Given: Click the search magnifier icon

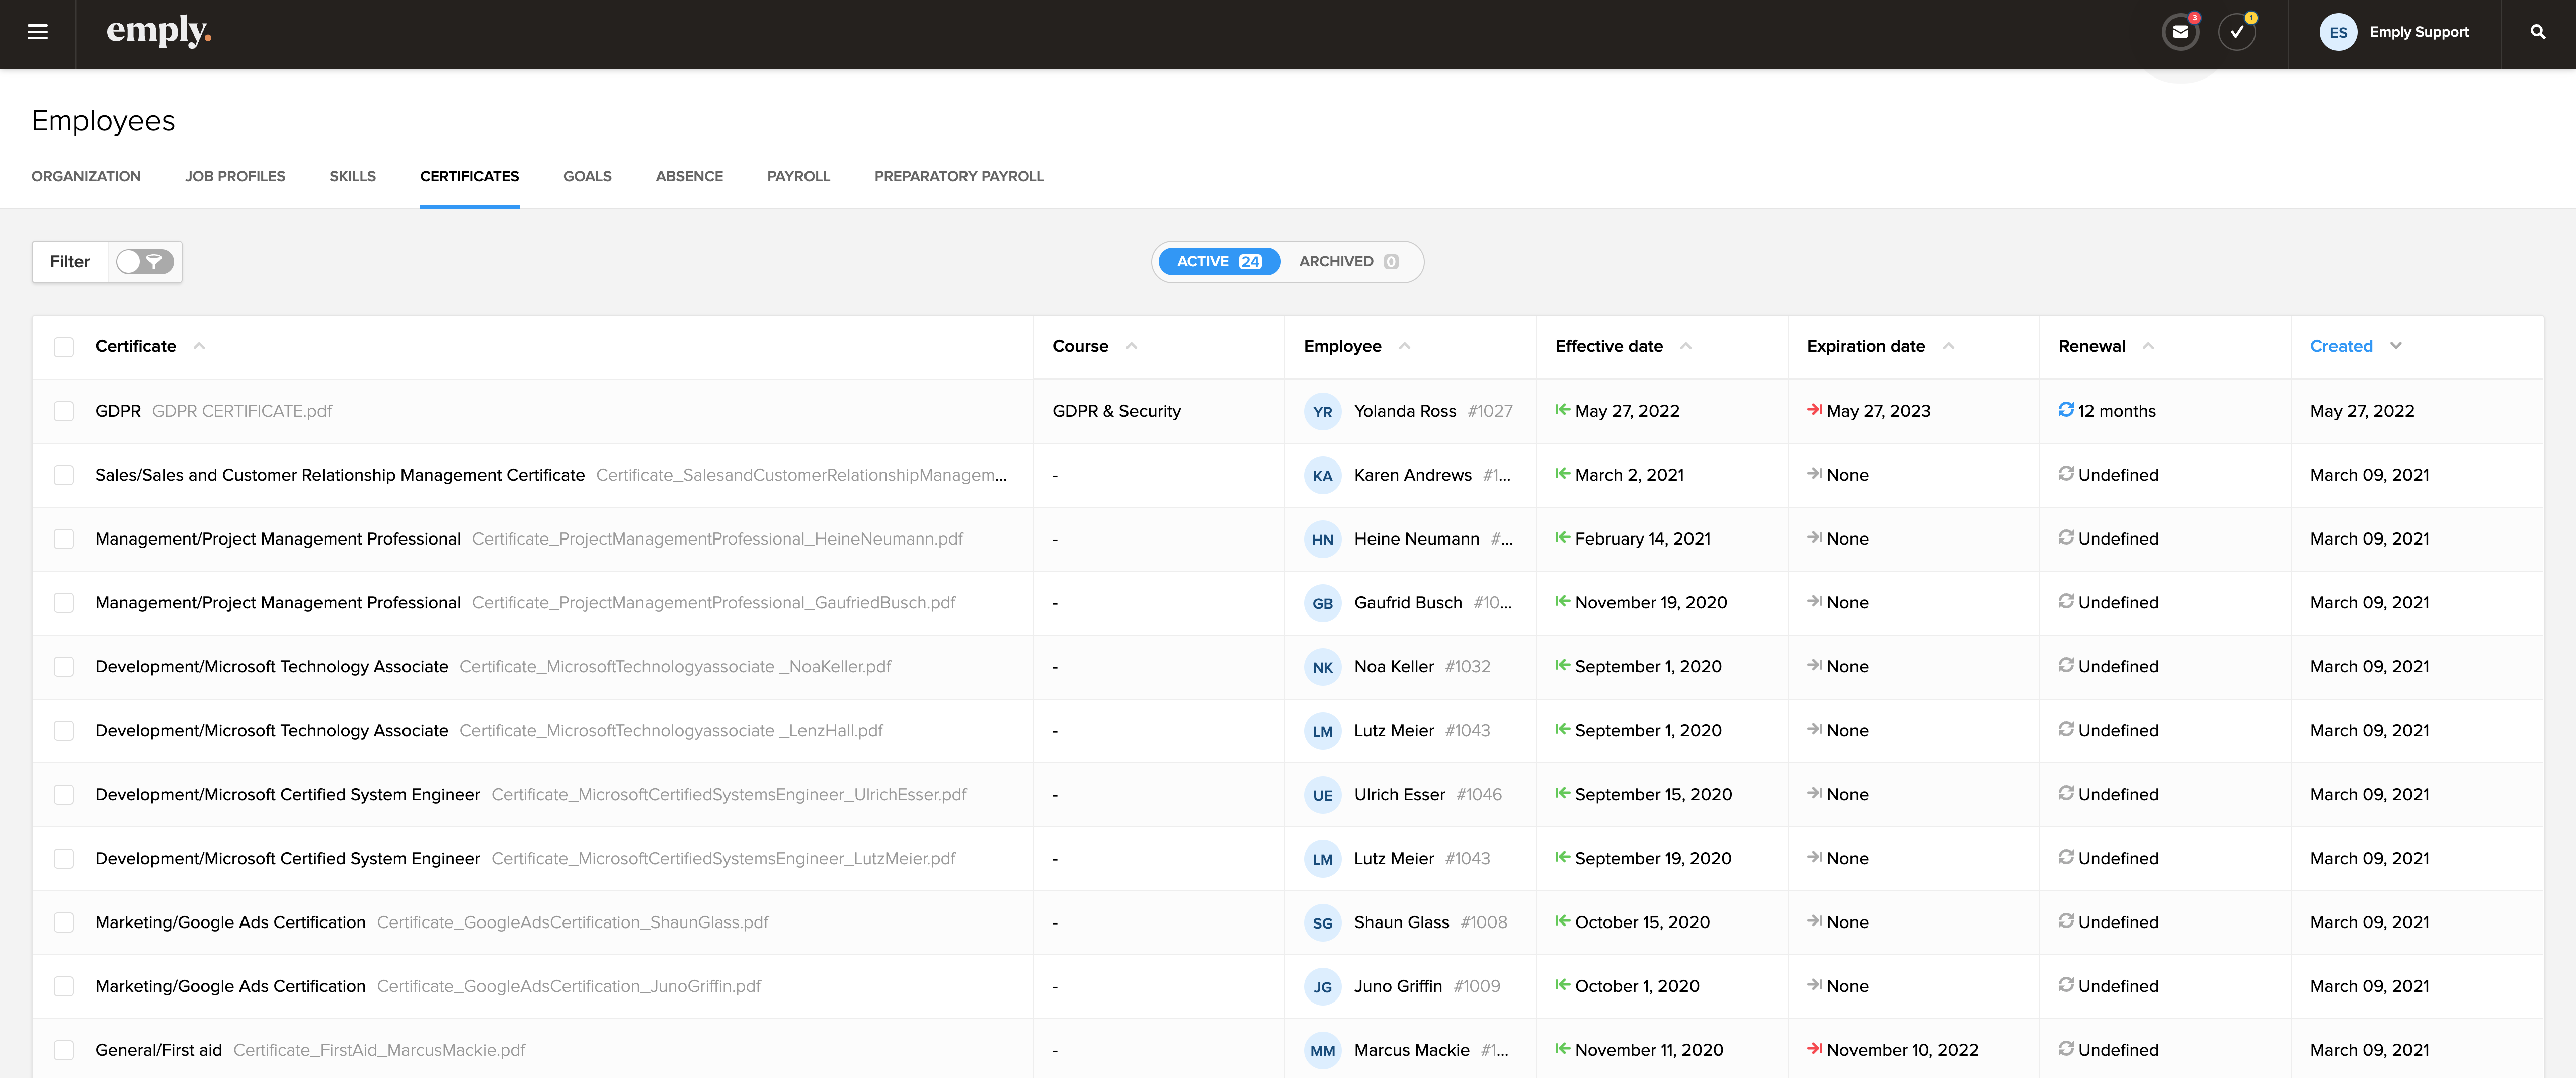Looking at the screenshot, I should coord(2537,32).
